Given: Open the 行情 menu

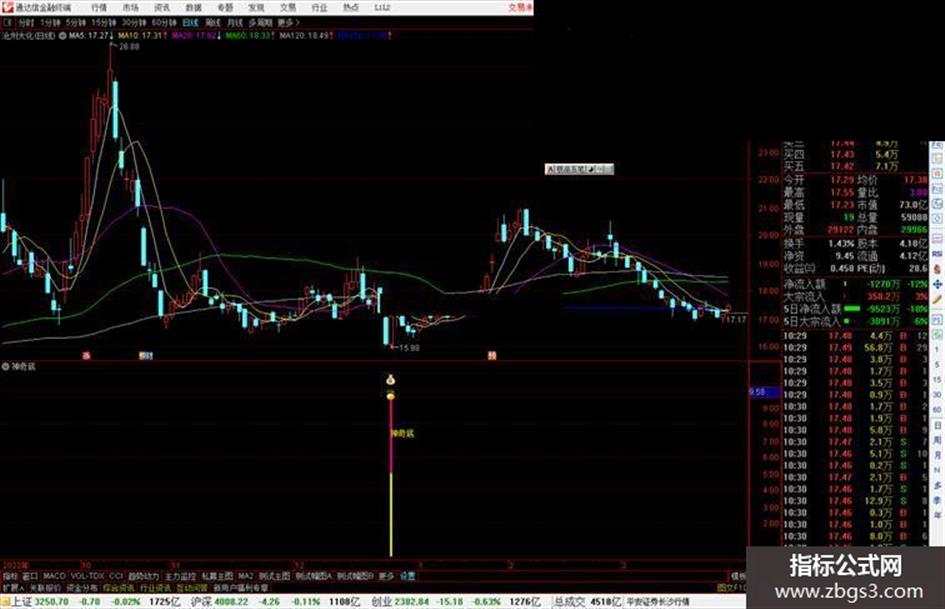Looking at the screenshot, I should click(99, 7).
